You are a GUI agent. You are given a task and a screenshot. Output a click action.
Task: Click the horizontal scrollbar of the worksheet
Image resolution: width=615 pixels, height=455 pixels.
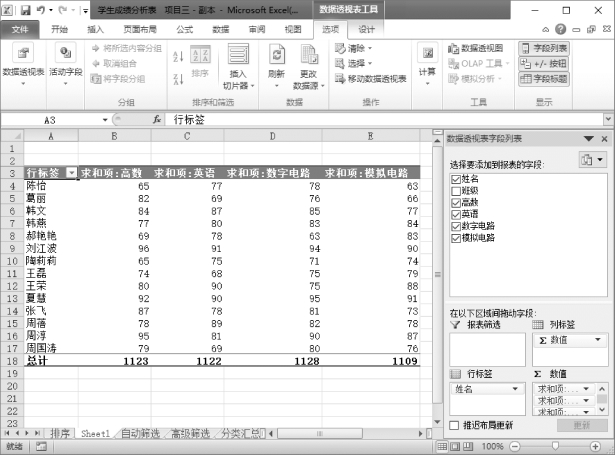click(x=320, y=433)
